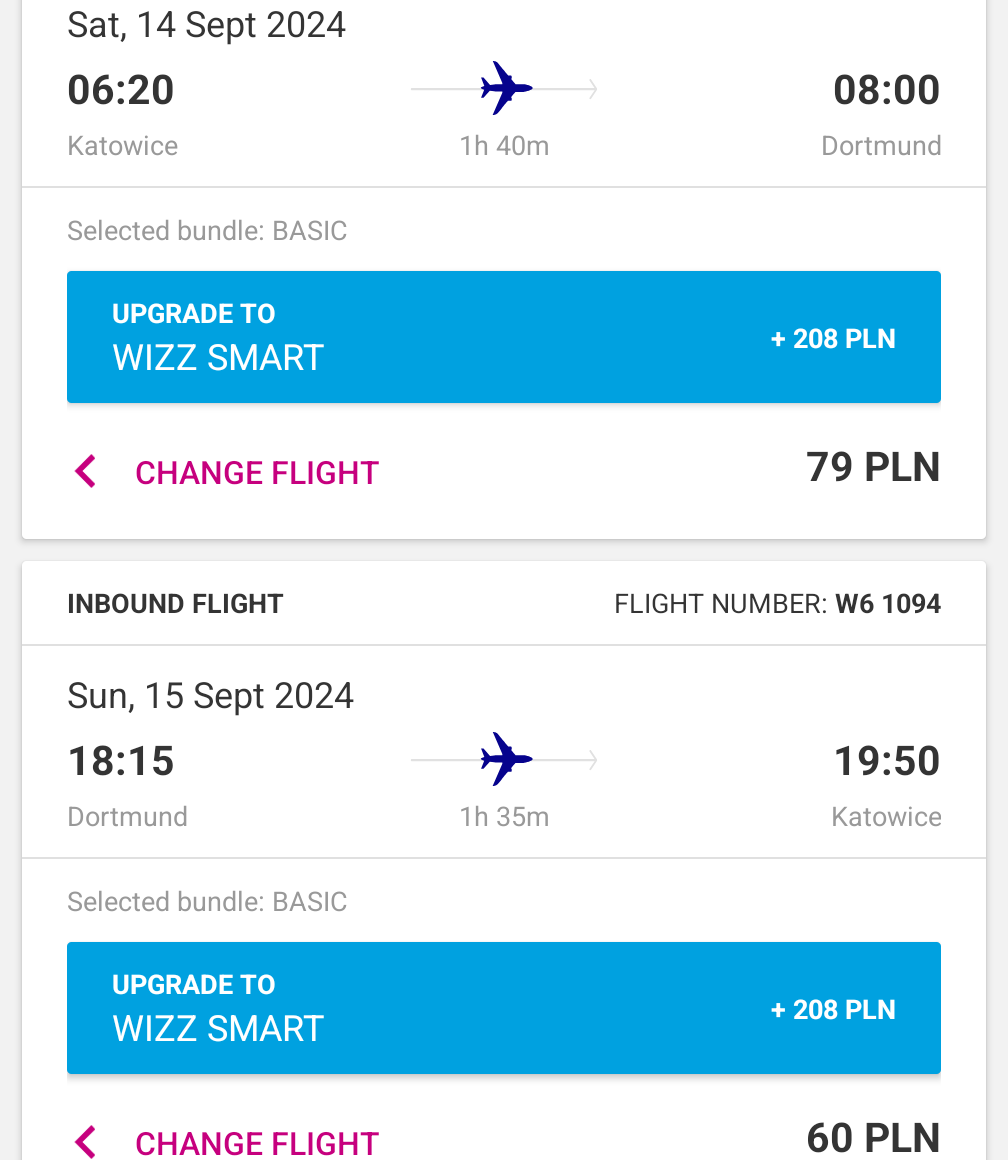Click the outbound flight airplane icon
The image size is (1008, 1160).
(x=506, y=89)
